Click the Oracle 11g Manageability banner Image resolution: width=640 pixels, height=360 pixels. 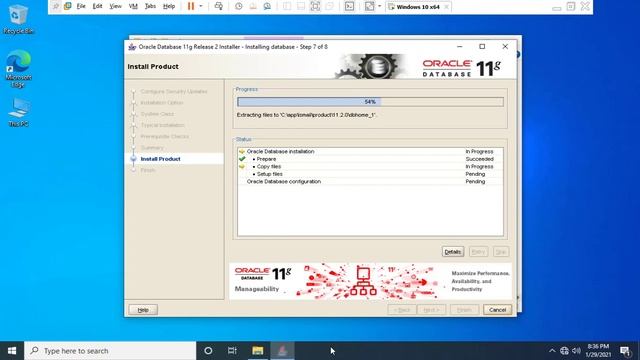[x=370, y=281]
